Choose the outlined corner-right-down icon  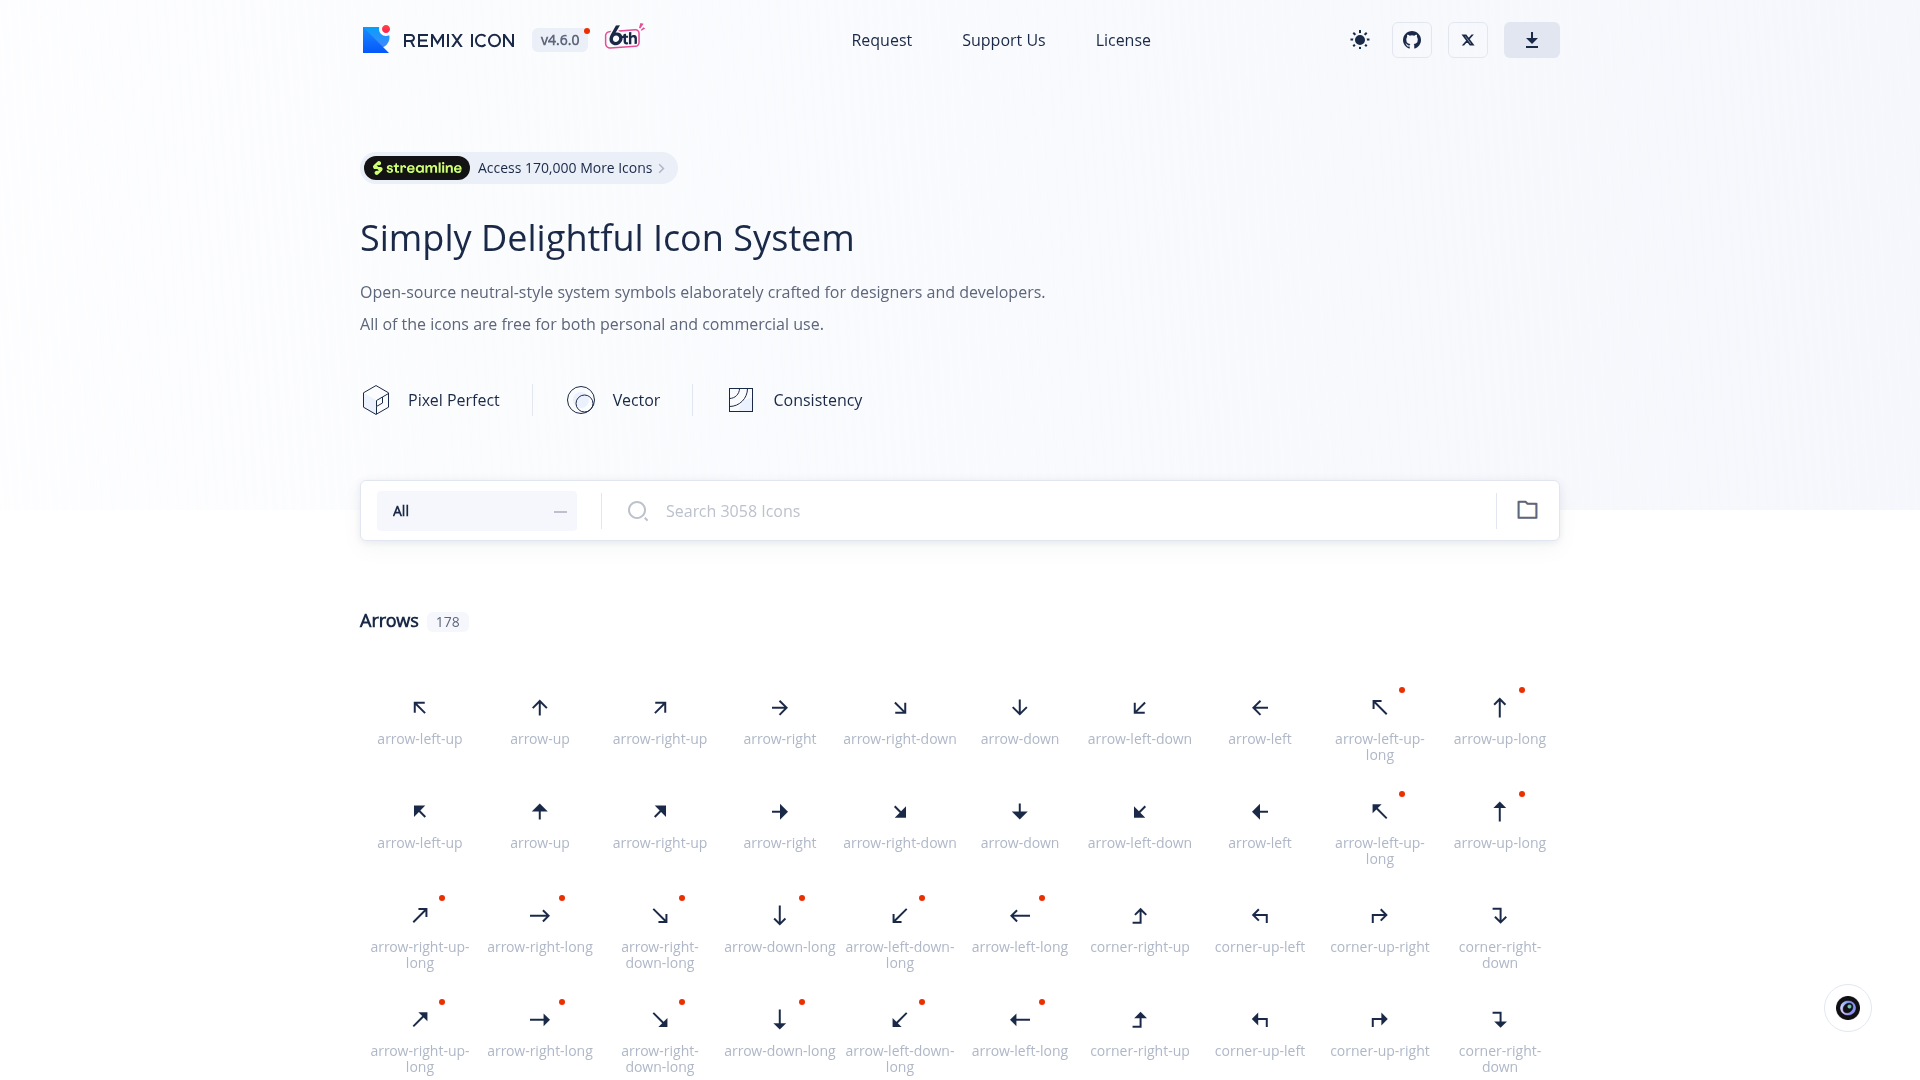1500,916
